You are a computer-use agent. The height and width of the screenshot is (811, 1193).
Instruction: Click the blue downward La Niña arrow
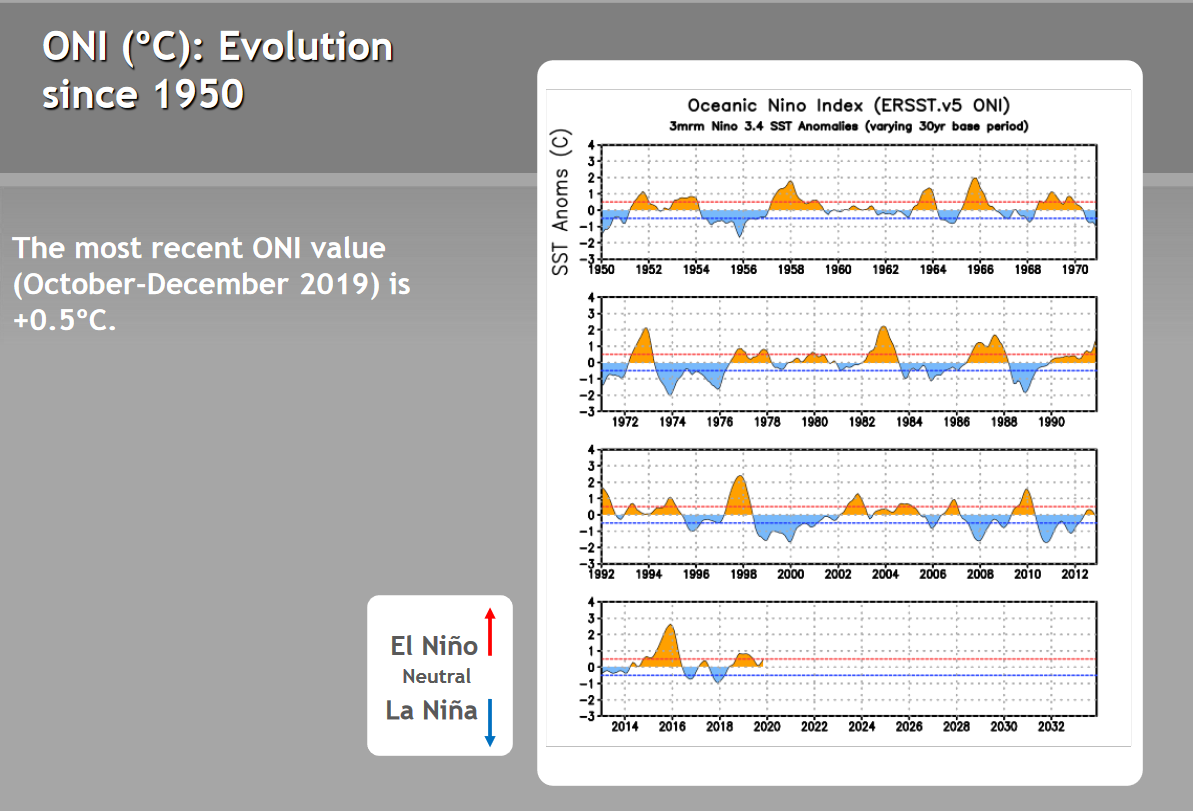tap(490, 722)
